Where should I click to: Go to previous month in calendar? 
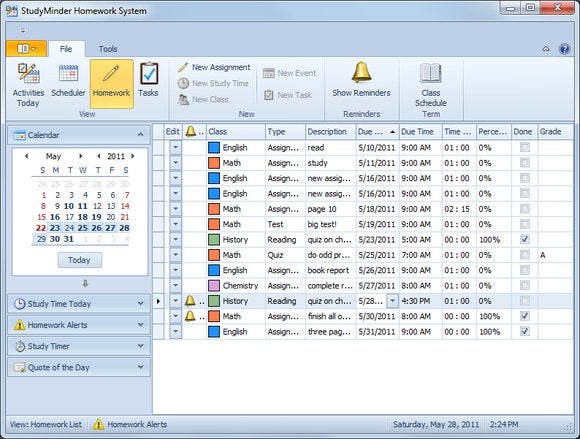(x=26, y=156)
